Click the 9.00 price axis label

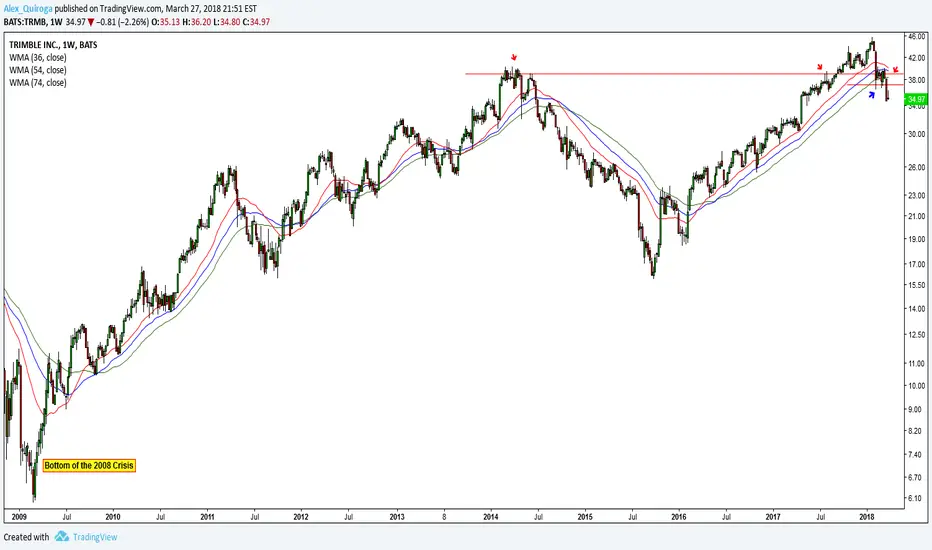[x=917, y=409]
